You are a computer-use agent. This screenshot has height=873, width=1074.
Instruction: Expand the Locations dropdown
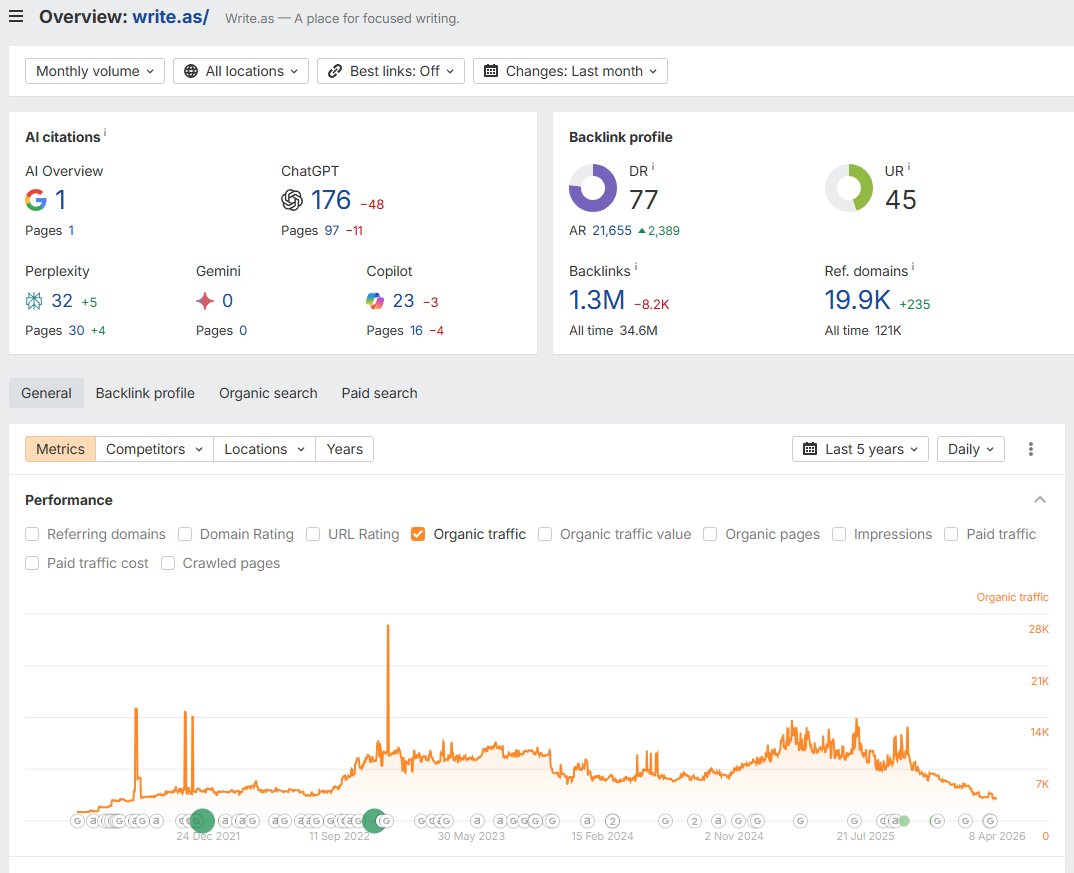point(264,449)
